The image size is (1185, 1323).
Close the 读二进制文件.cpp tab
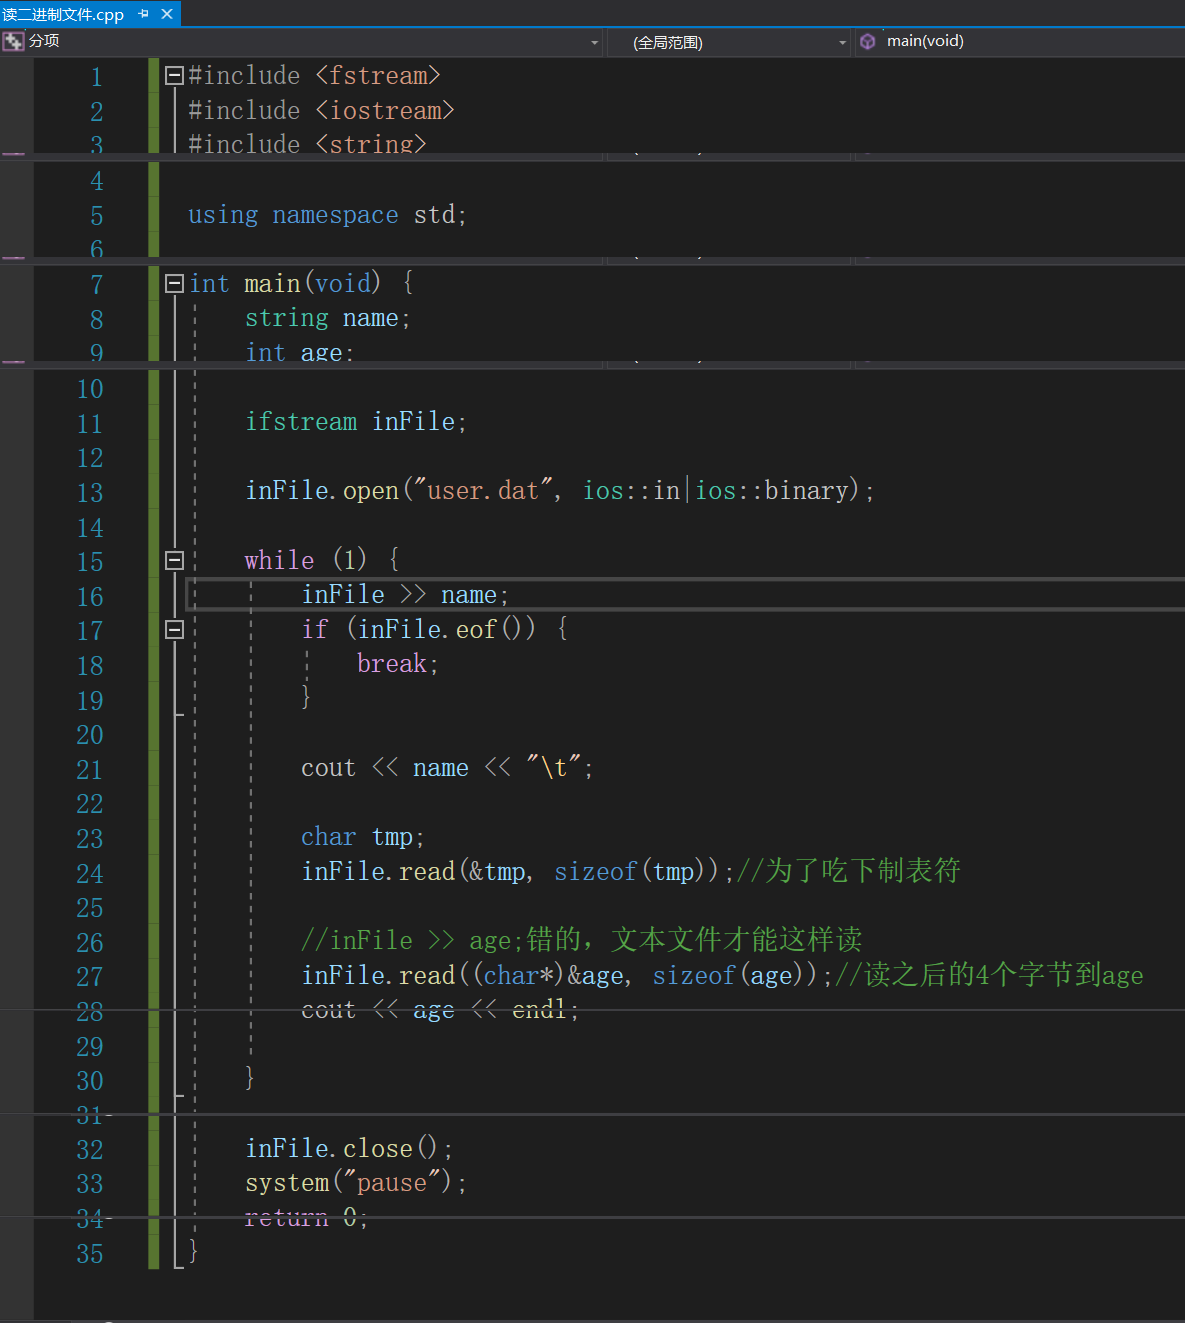coord(167,14)
